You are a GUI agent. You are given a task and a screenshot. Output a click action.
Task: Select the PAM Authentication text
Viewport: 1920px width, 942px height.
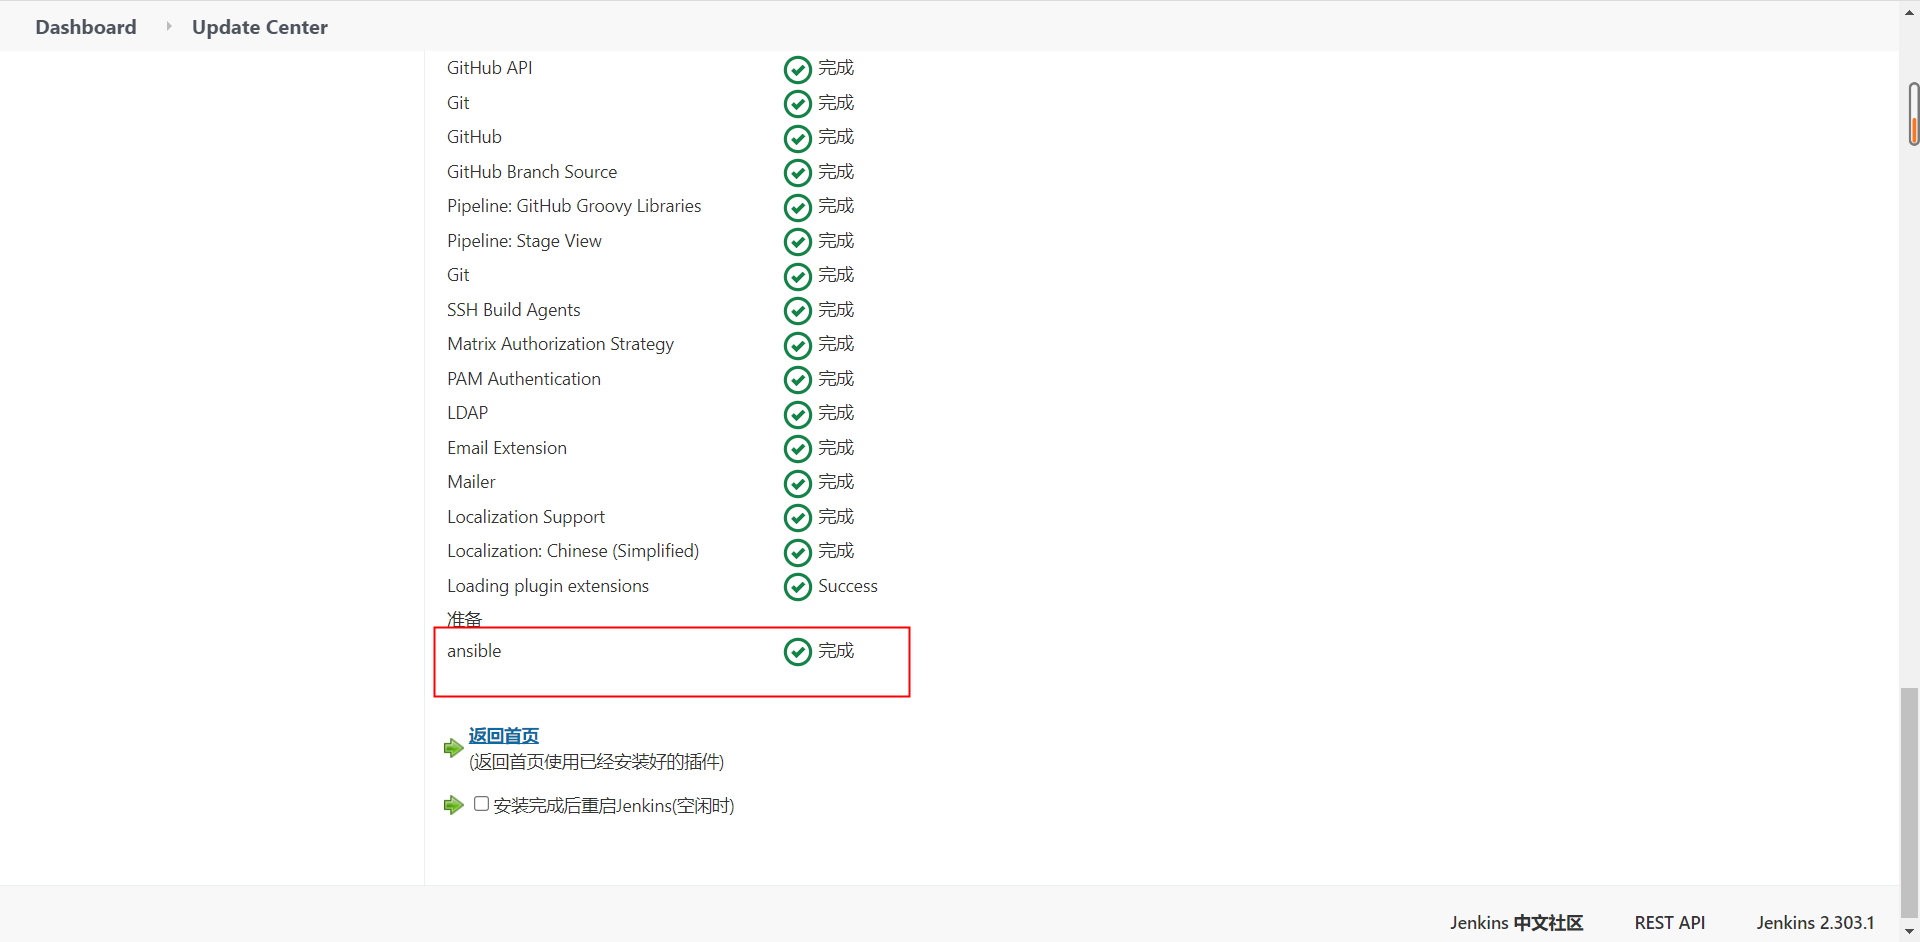(x=524, y=379)
